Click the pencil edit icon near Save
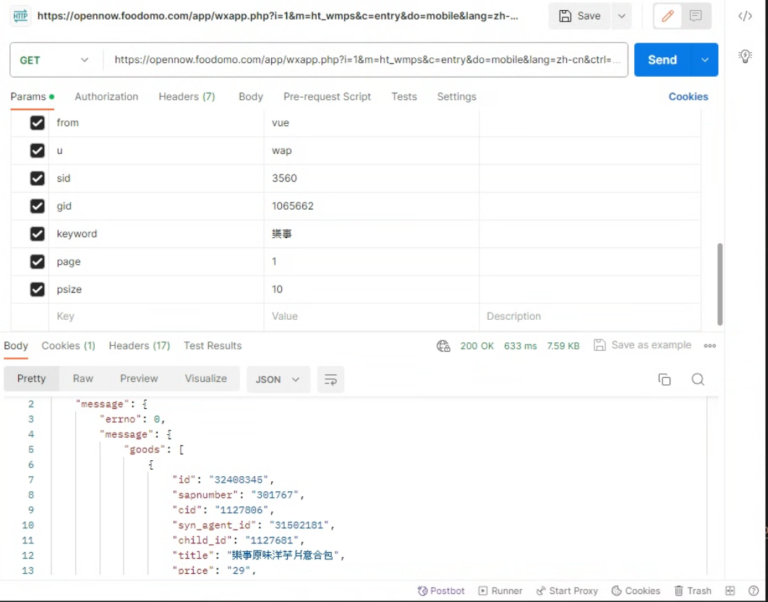The height and width of the screenshot is (602, 768). coord(667,16)
